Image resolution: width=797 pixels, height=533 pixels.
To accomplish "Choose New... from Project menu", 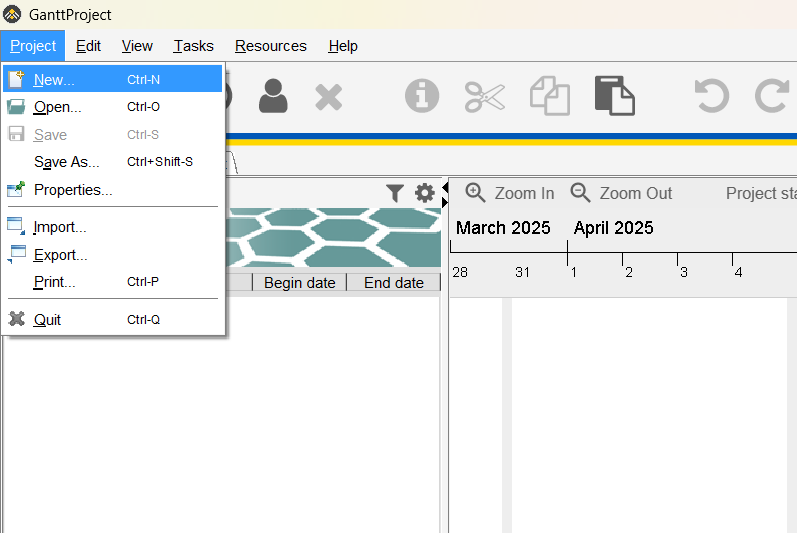I will point(112,79).
